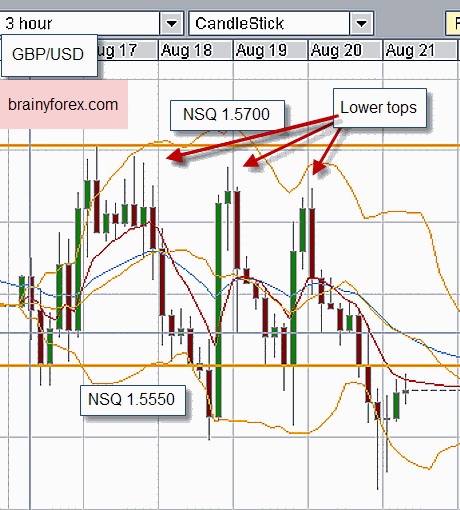Image resolution: width=460 pixels, height=510 pixels.
Task: Open the brainyforex.com watermark link
Action: point(63,104)
